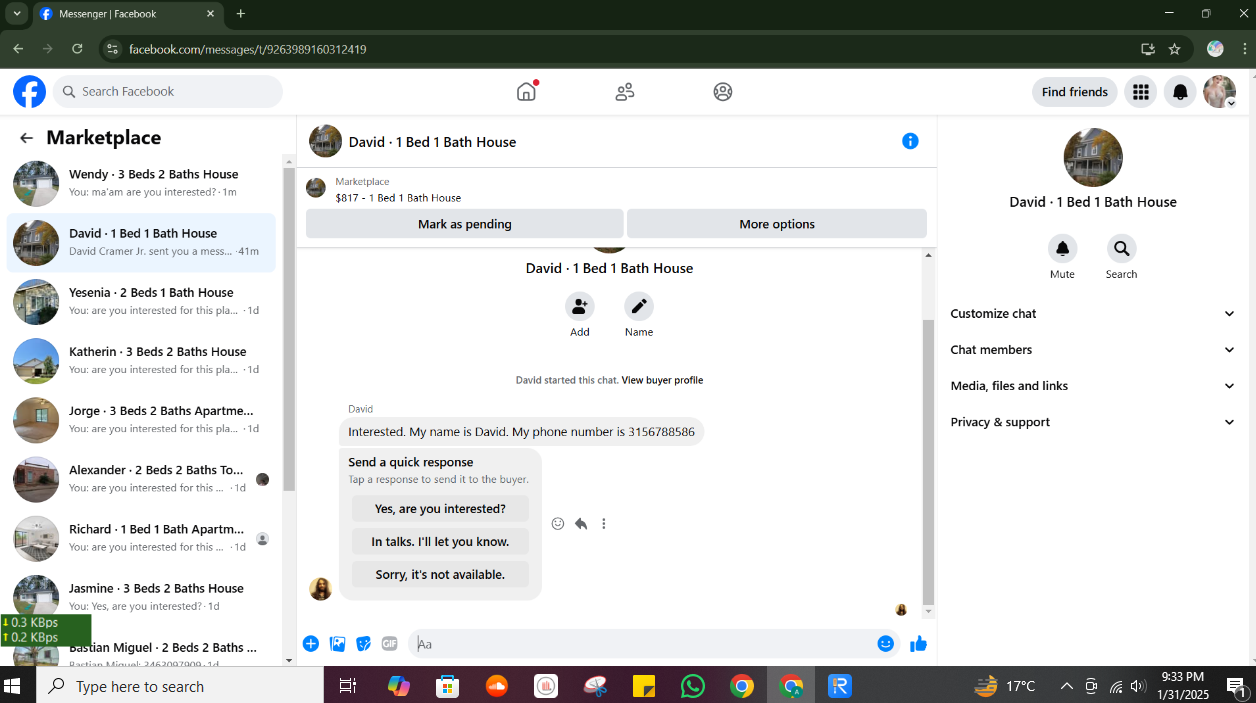Expand Media, files and links section
The width and height of the screenshot is (1256, 703).
pyautogui.click(x=1093, y=386)
